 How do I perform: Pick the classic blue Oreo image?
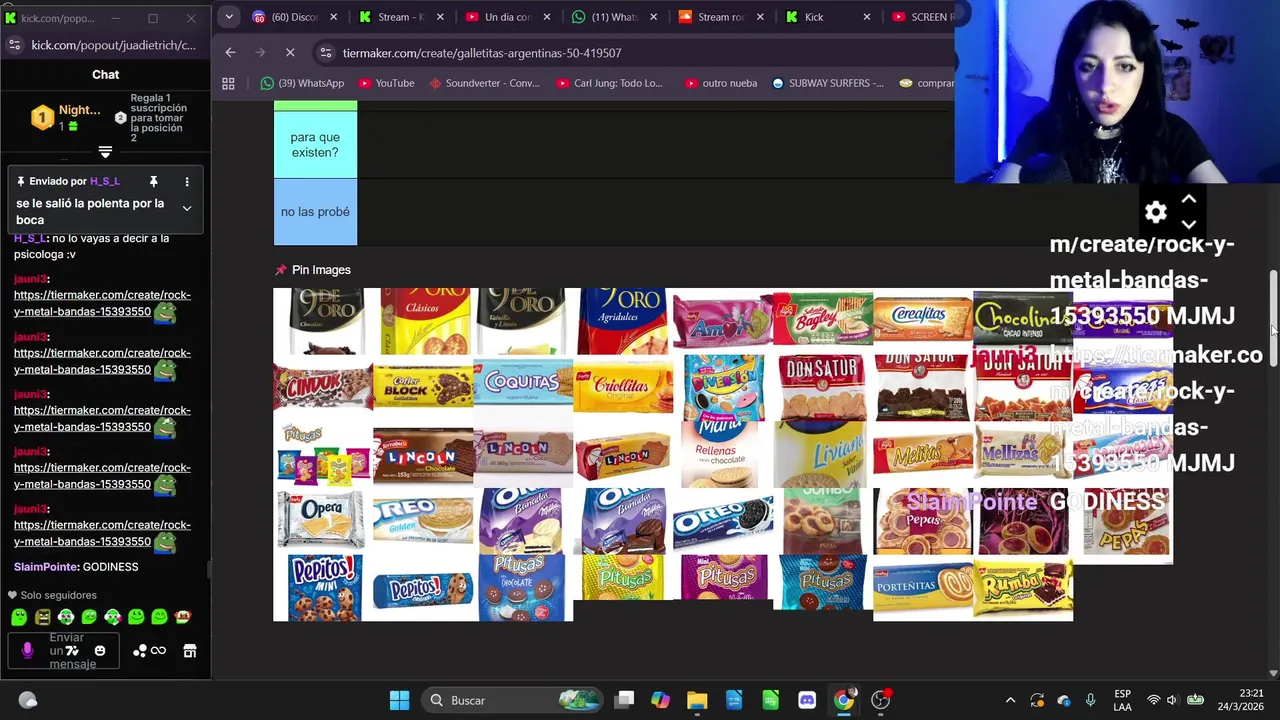723,521
